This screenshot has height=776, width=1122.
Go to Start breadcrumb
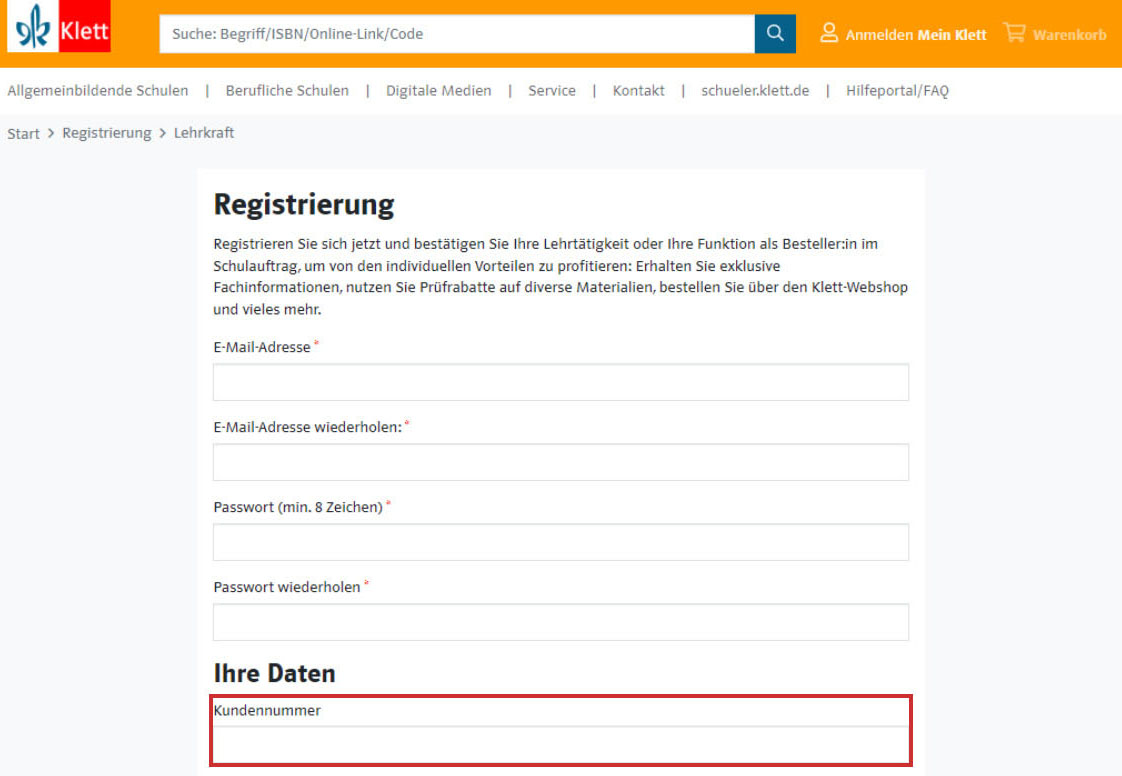pyautogui.click(x=24, y=134)
